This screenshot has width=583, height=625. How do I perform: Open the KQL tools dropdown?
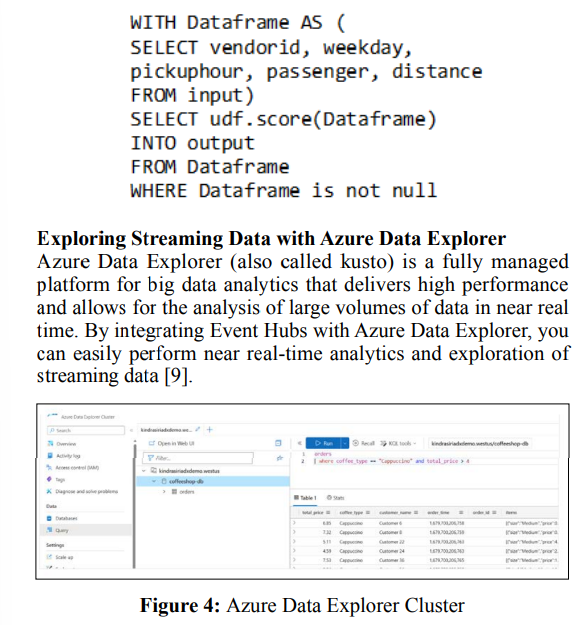tap(398, 443)
